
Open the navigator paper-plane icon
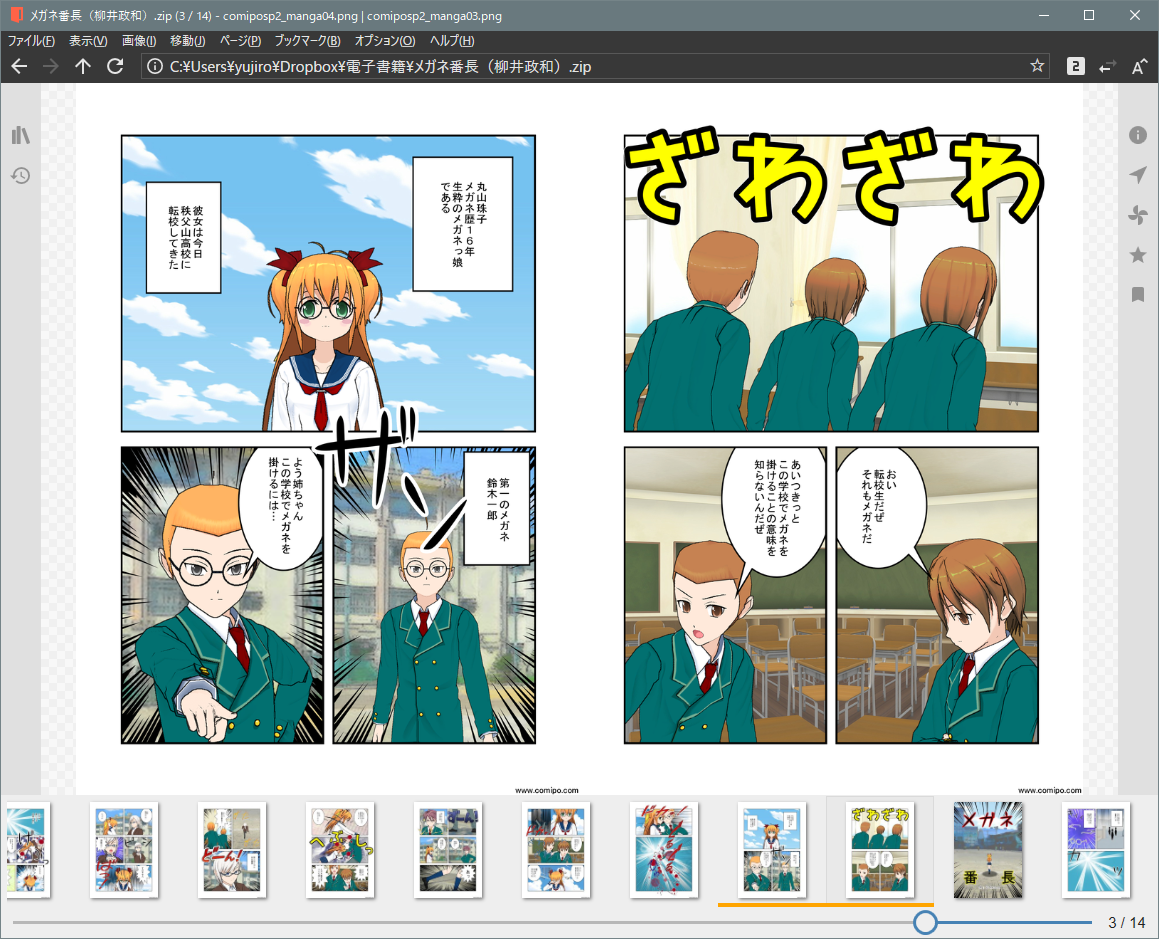tap(1138, 174)
